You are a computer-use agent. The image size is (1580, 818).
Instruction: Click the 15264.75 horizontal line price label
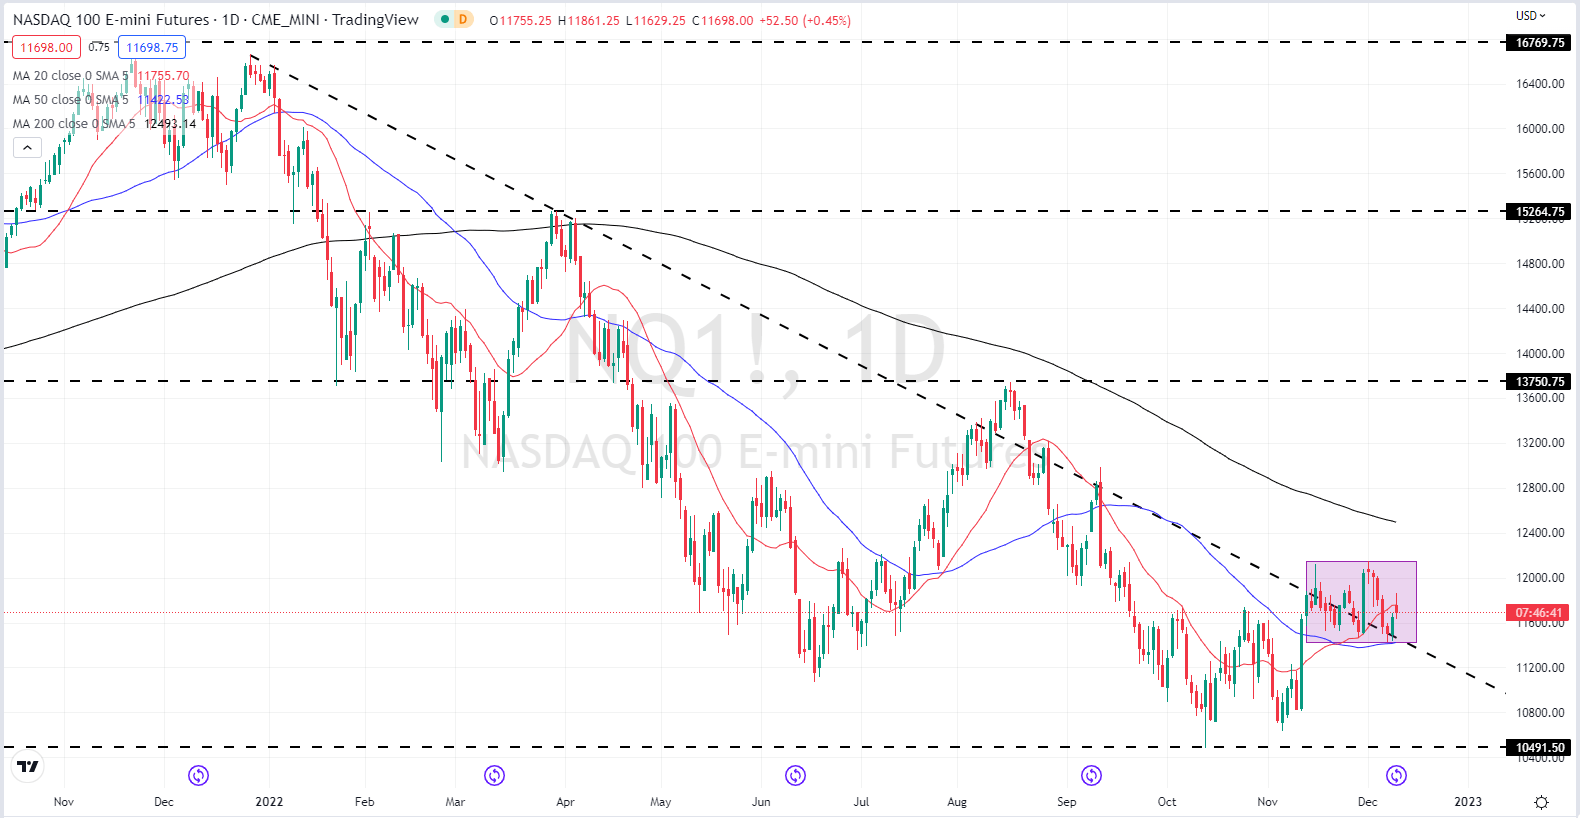pyautogui.click(x=1540, y=212)
